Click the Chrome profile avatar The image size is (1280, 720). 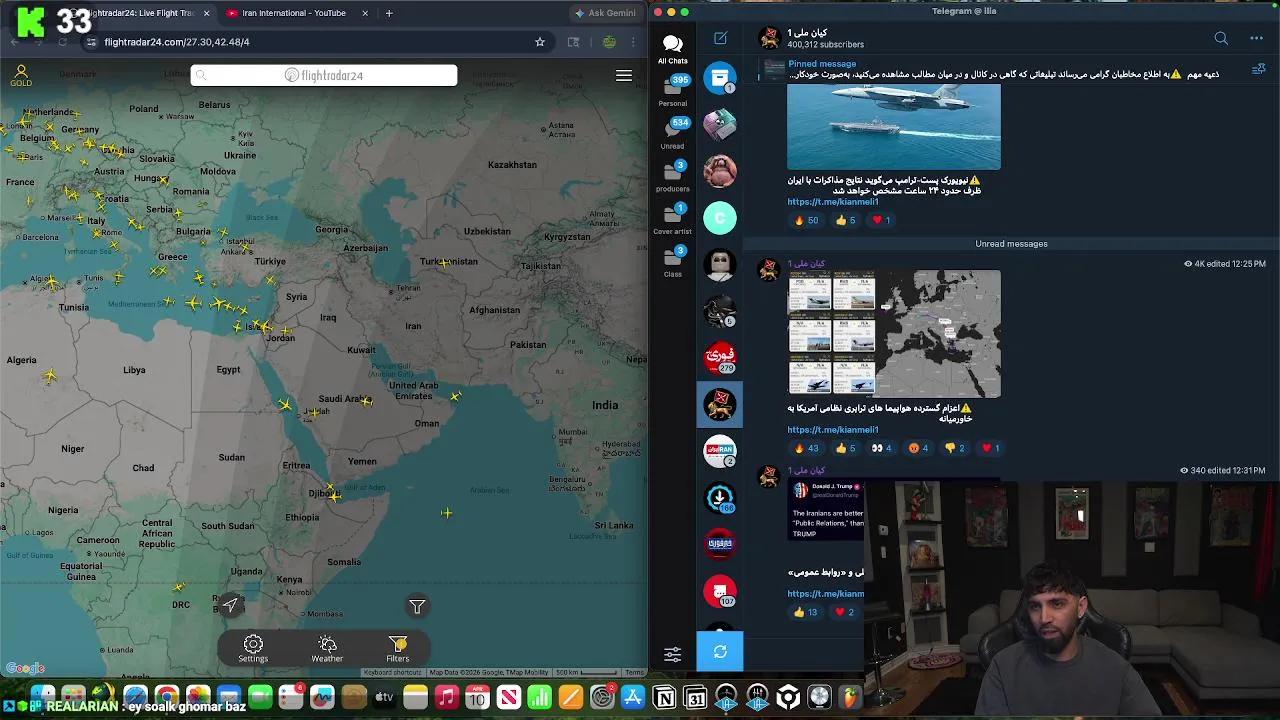pos(609,42)
